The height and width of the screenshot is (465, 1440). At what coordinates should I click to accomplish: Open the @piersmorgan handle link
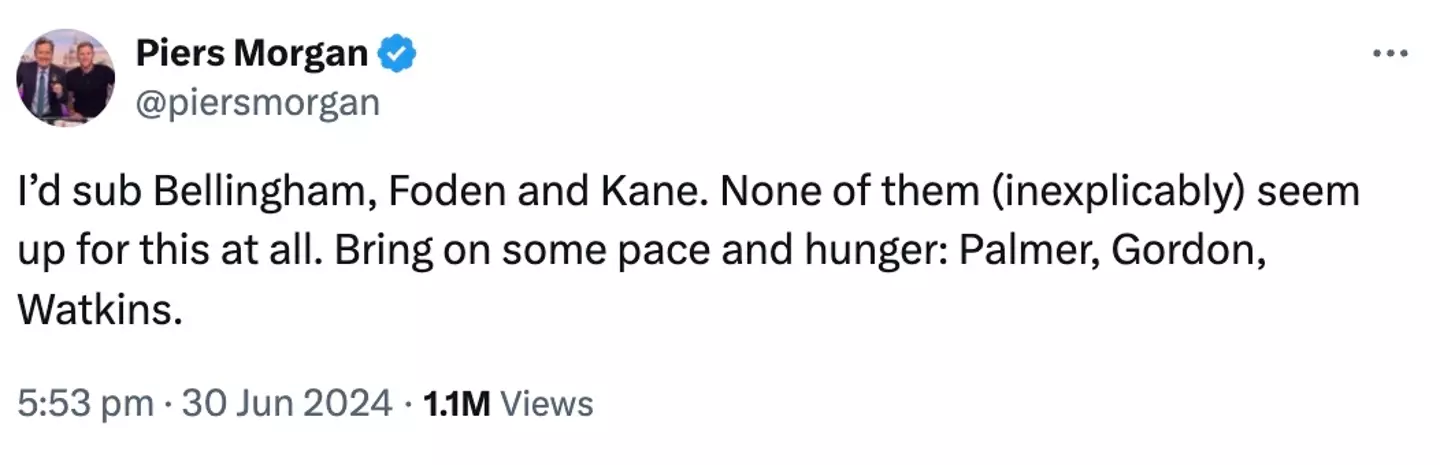tap(257, 103)
